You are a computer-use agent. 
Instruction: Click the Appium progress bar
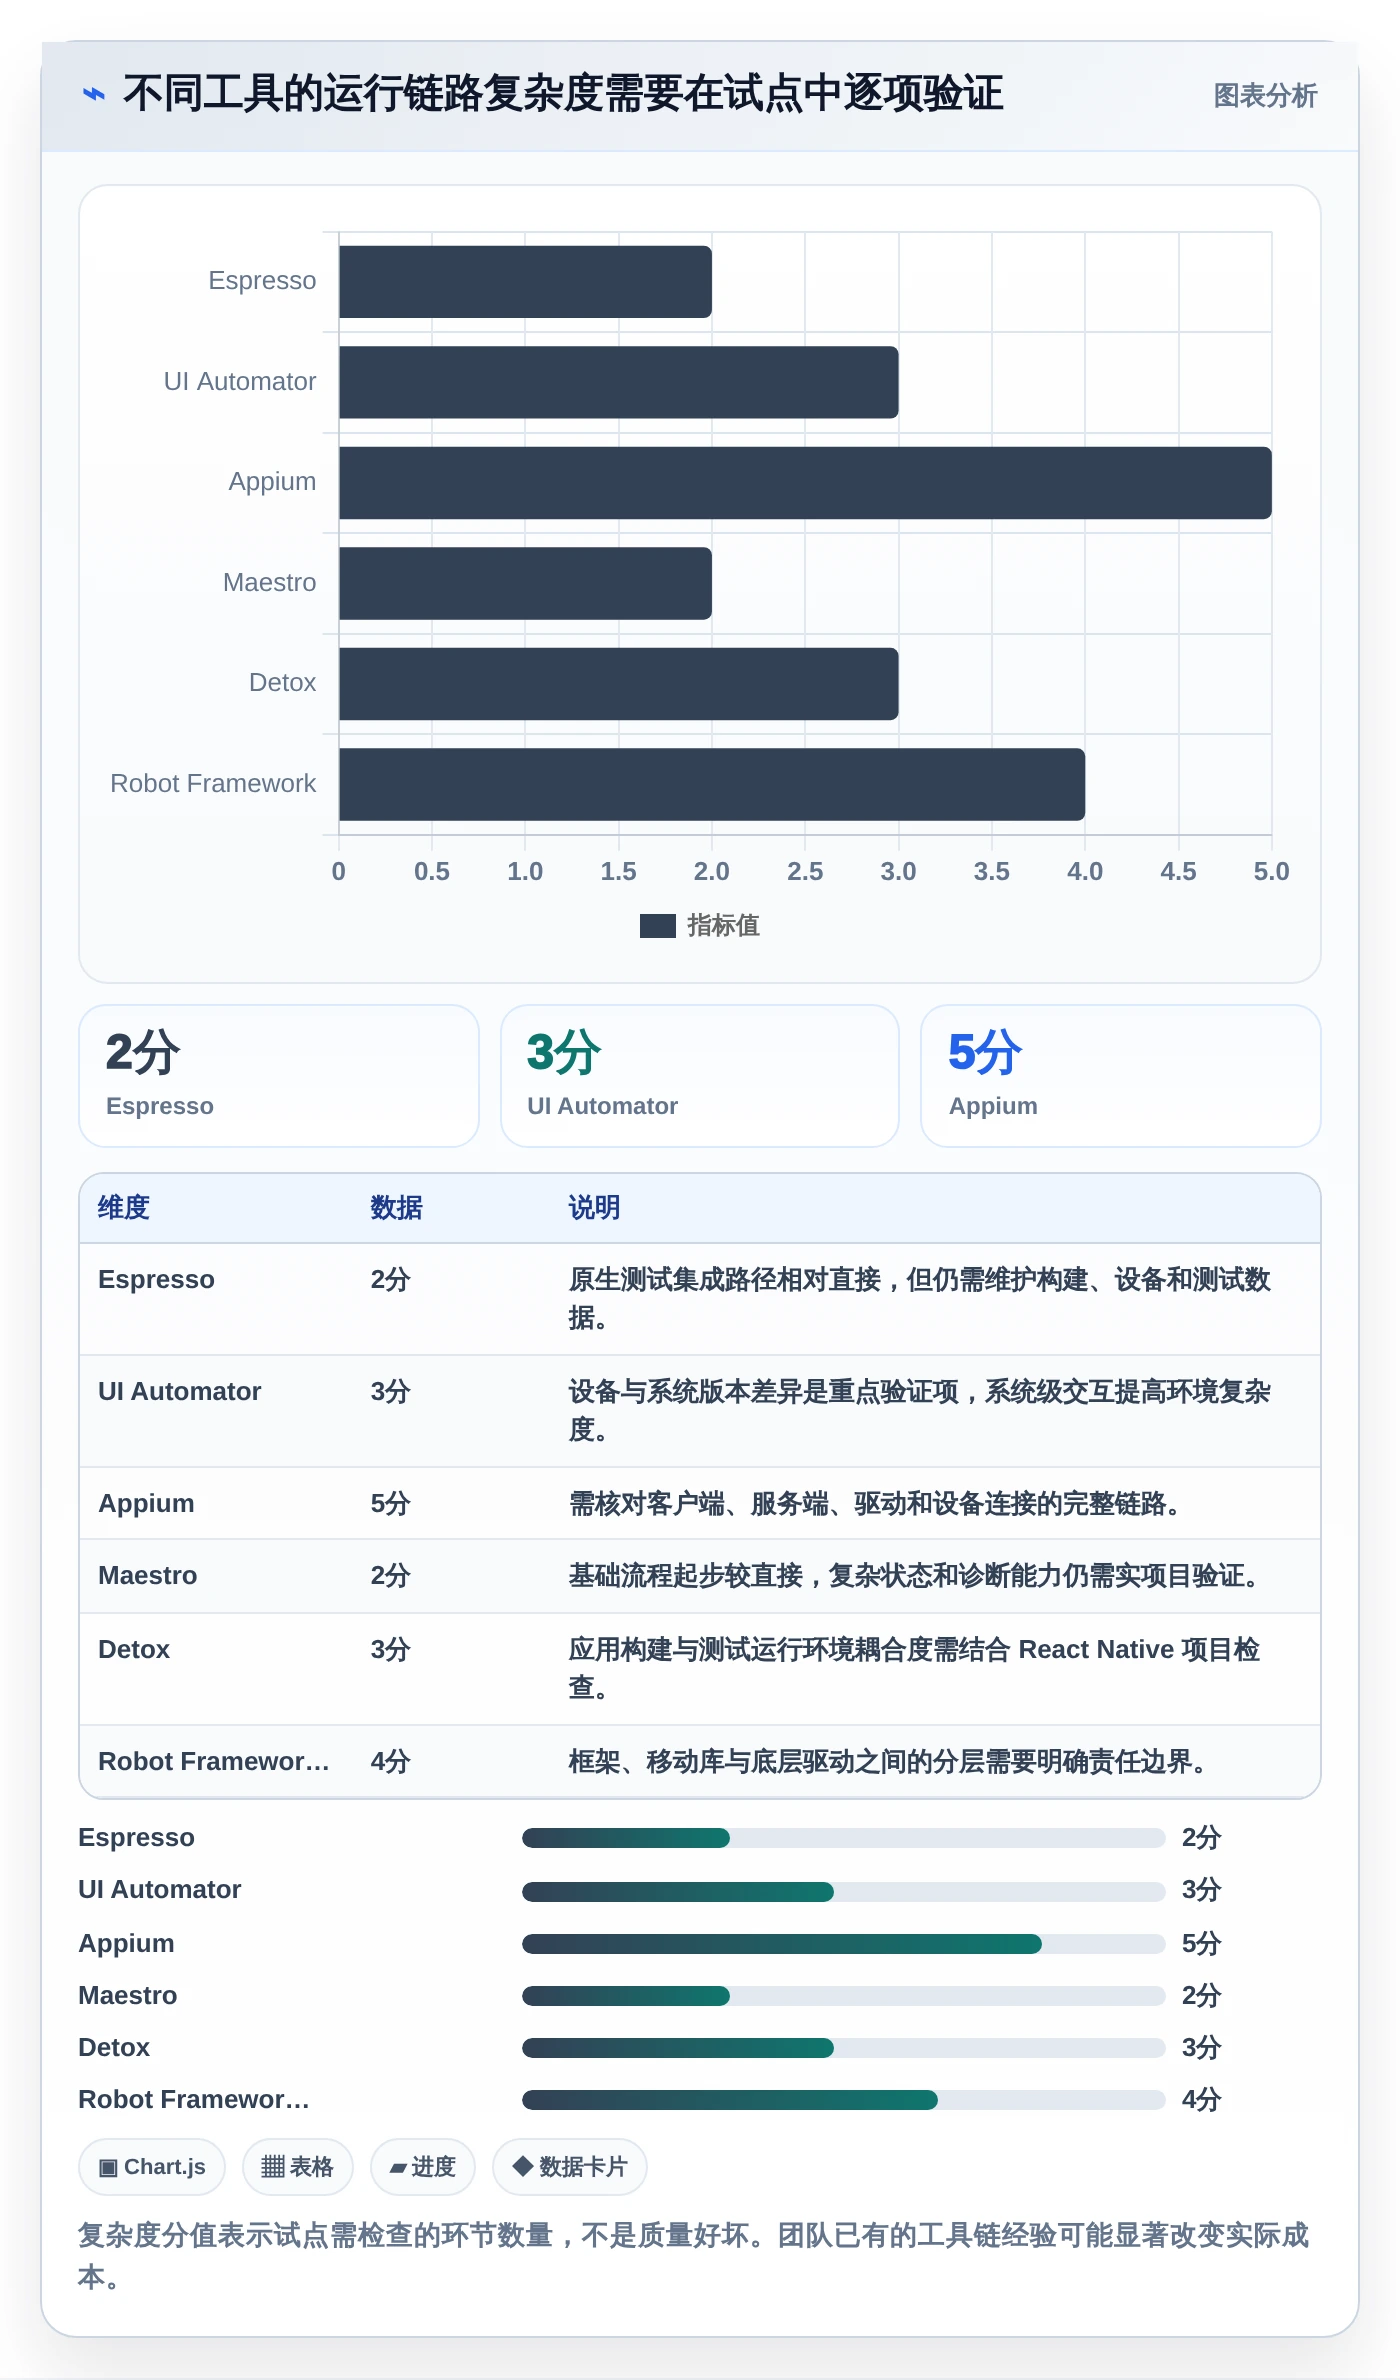click(844, 1944)
